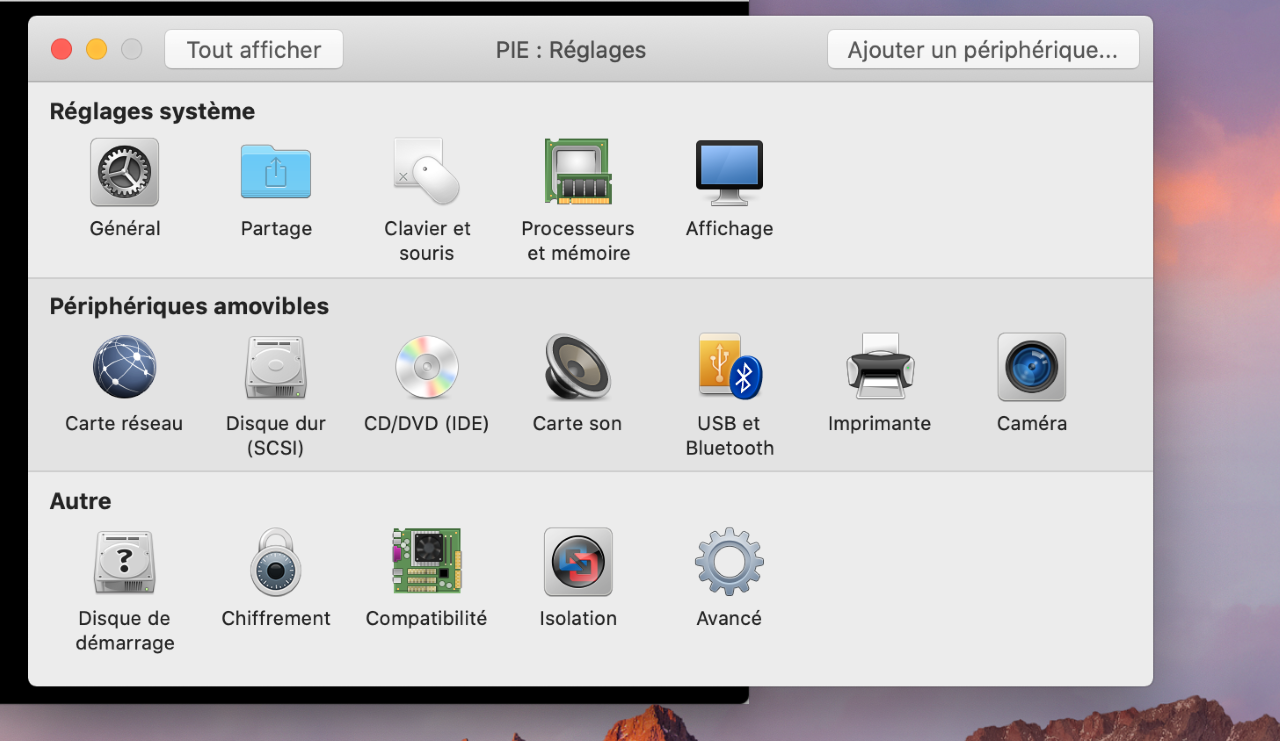
Task: Open the Carte son speaker icon
Action: click(x=578, y=367)
